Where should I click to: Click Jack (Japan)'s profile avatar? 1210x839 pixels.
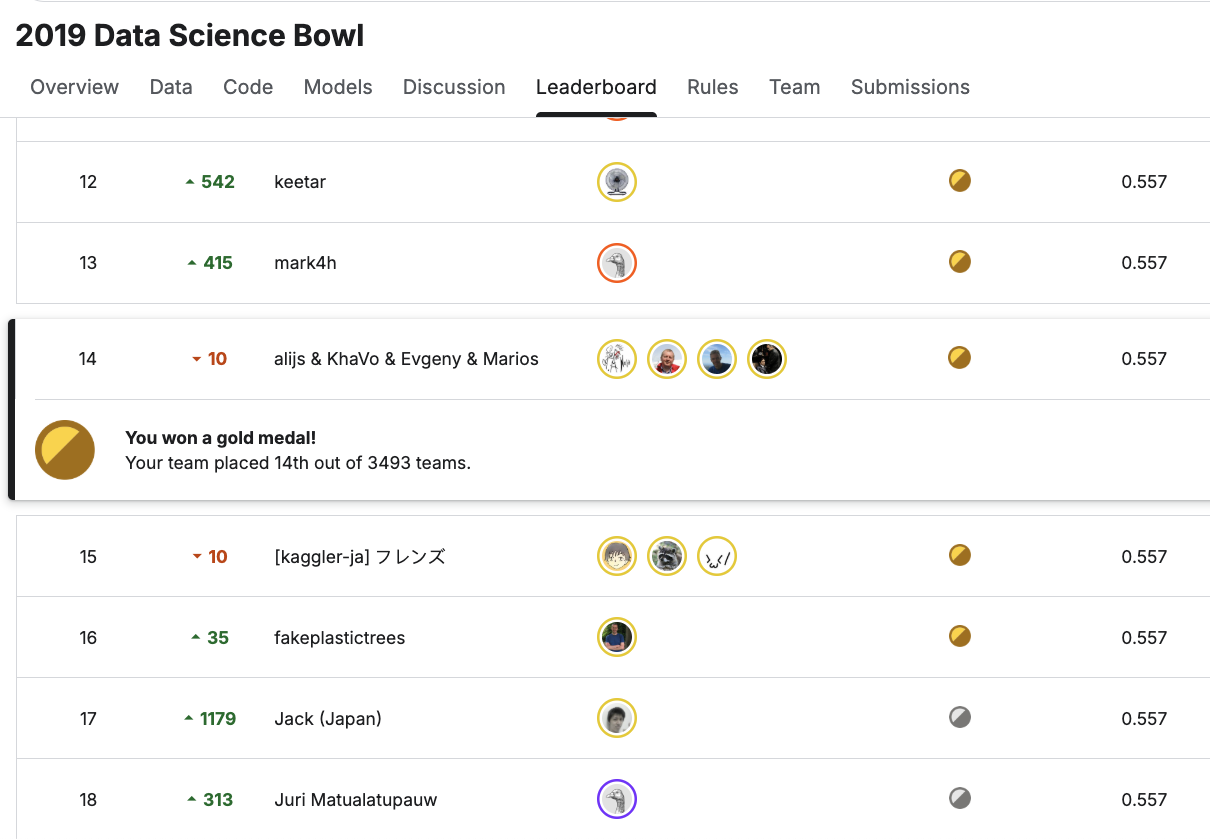[617, 718]
